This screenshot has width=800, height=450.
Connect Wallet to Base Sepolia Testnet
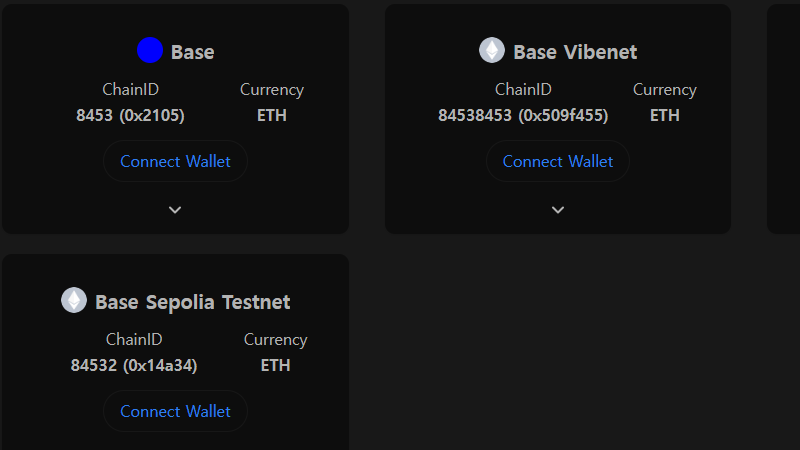point(175,411)
